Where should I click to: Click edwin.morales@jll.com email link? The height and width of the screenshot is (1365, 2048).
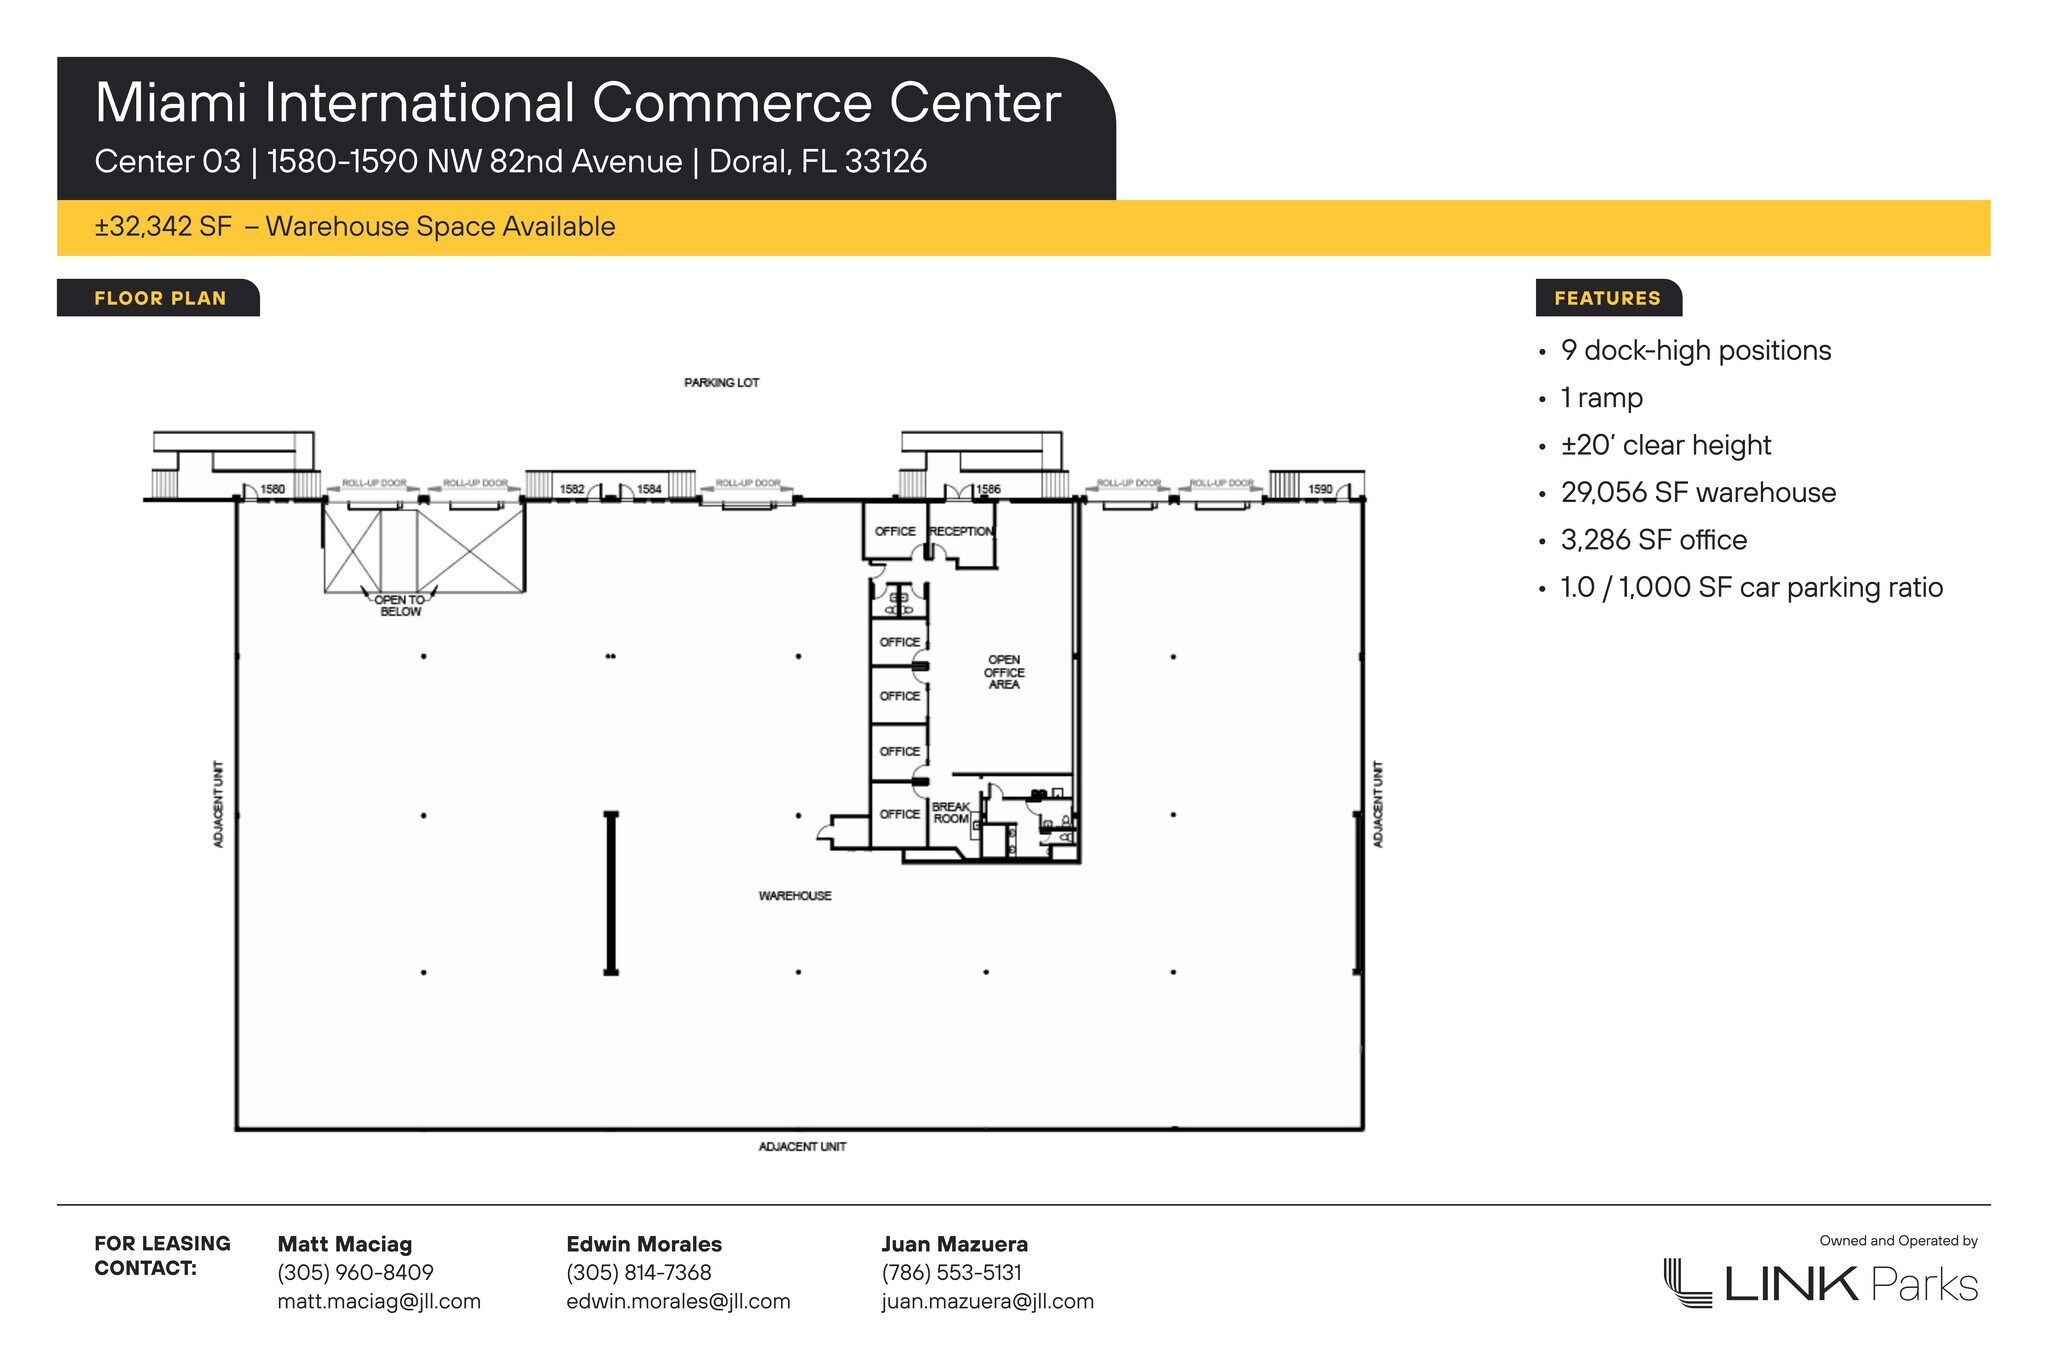678,1301
